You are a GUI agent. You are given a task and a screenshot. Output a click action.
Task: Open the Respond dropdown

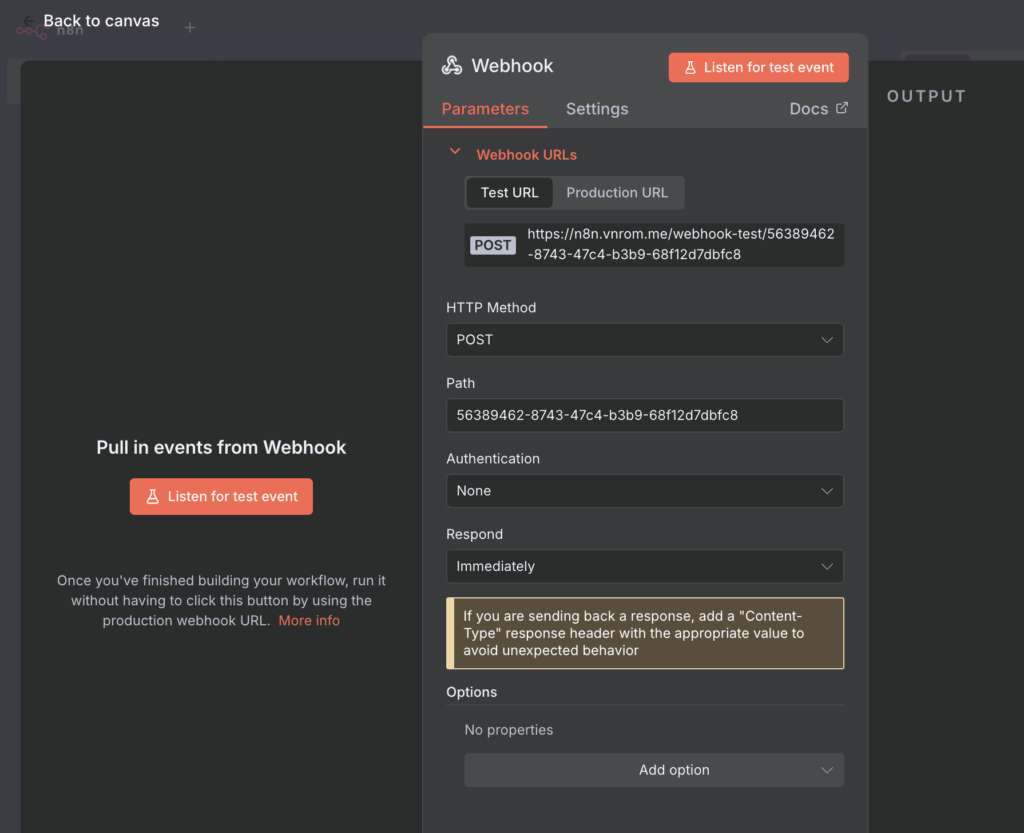click(645, 566)
